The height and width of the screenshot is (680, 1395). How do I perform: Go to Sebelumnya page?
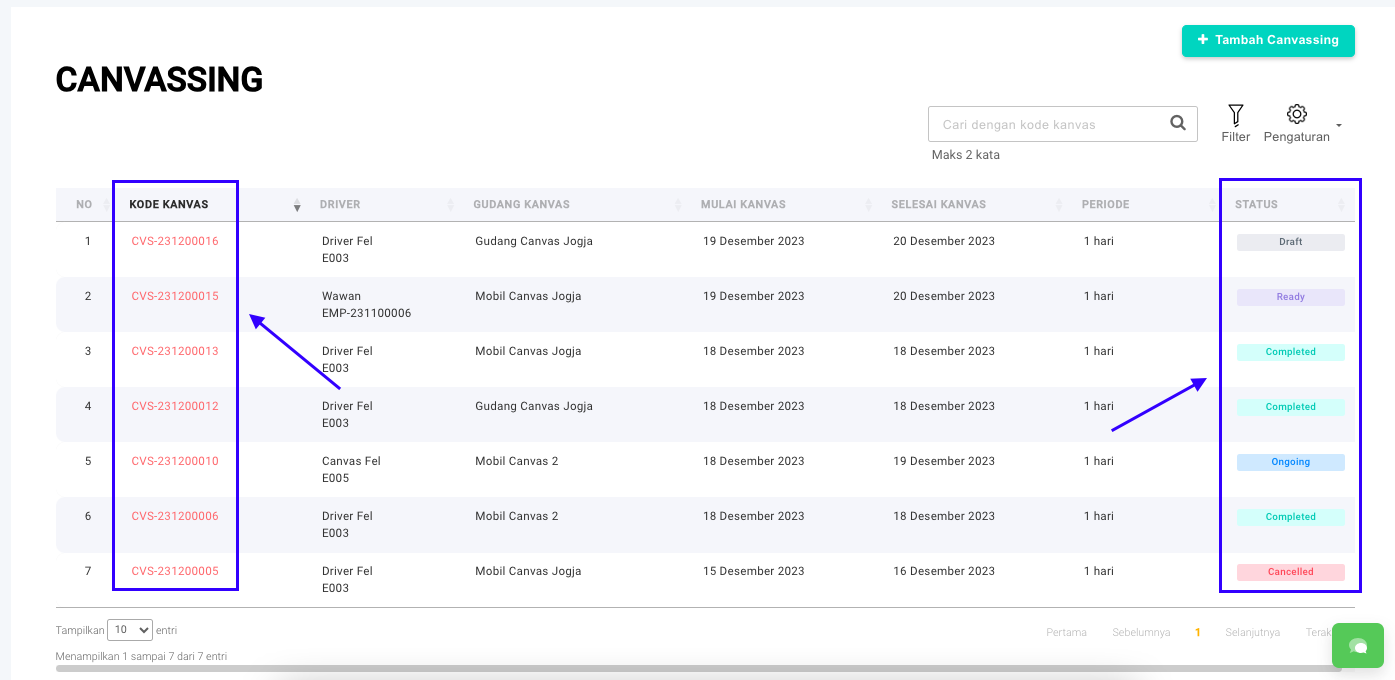point(1141,632)
